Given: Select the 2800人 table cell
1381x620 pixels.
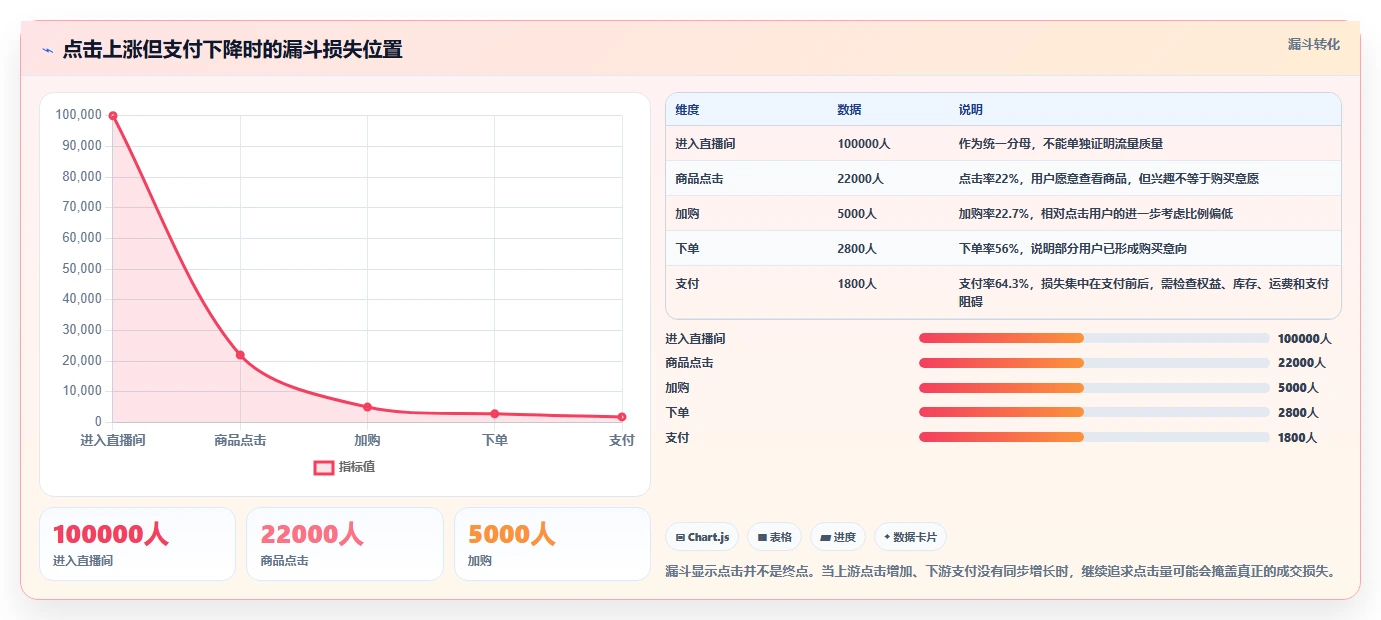Looking at the screenshot, I should [x=888, y=248].
